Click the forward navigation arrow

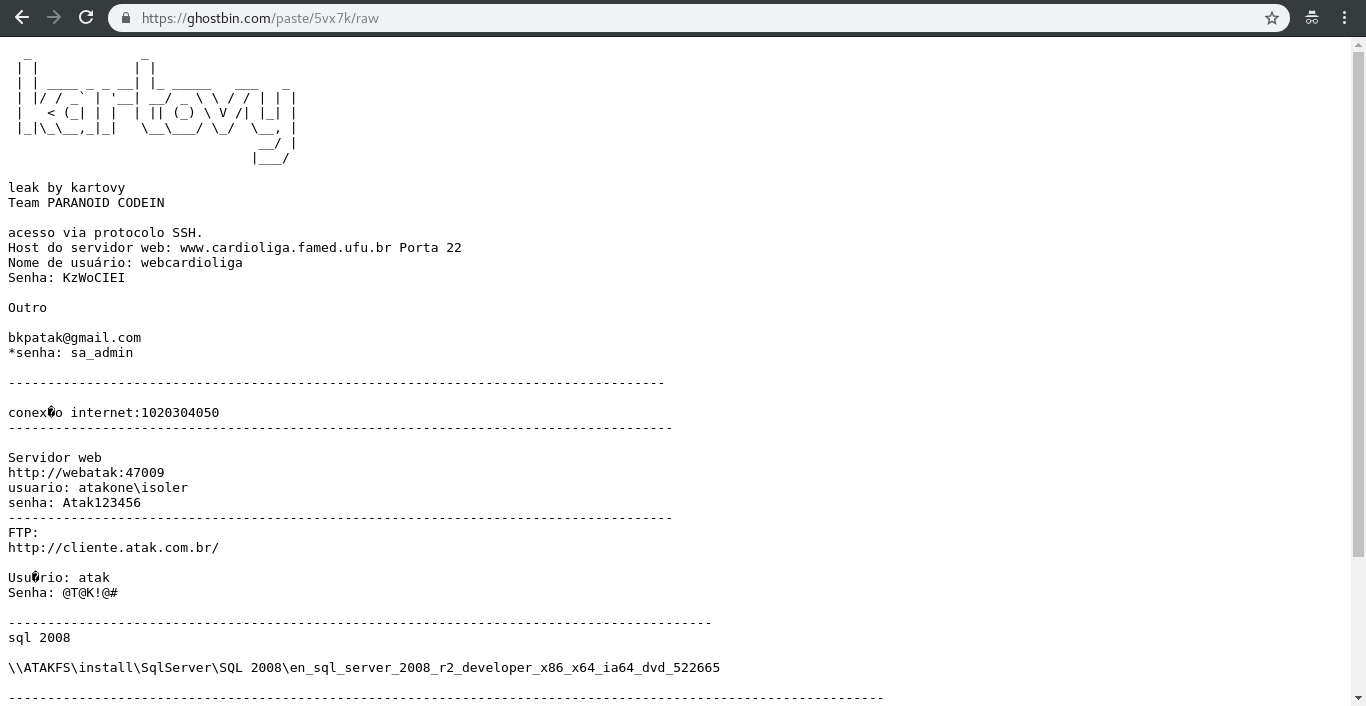(x=54, y=17)
